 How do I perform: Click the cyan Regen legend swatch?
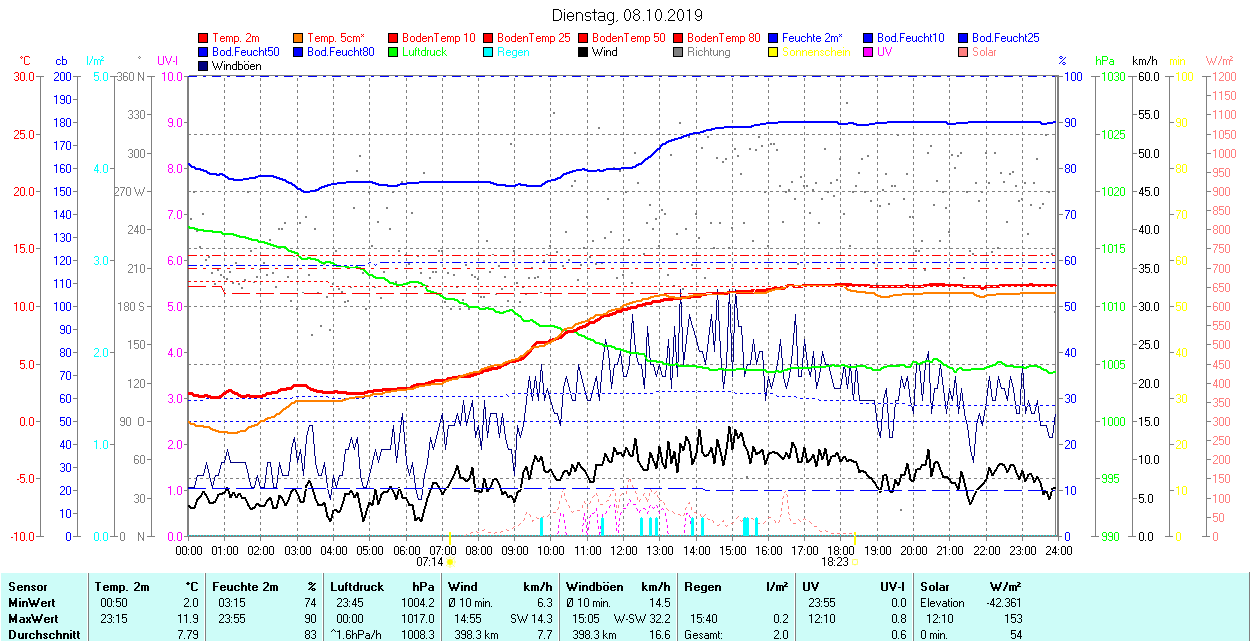point(489,52)
